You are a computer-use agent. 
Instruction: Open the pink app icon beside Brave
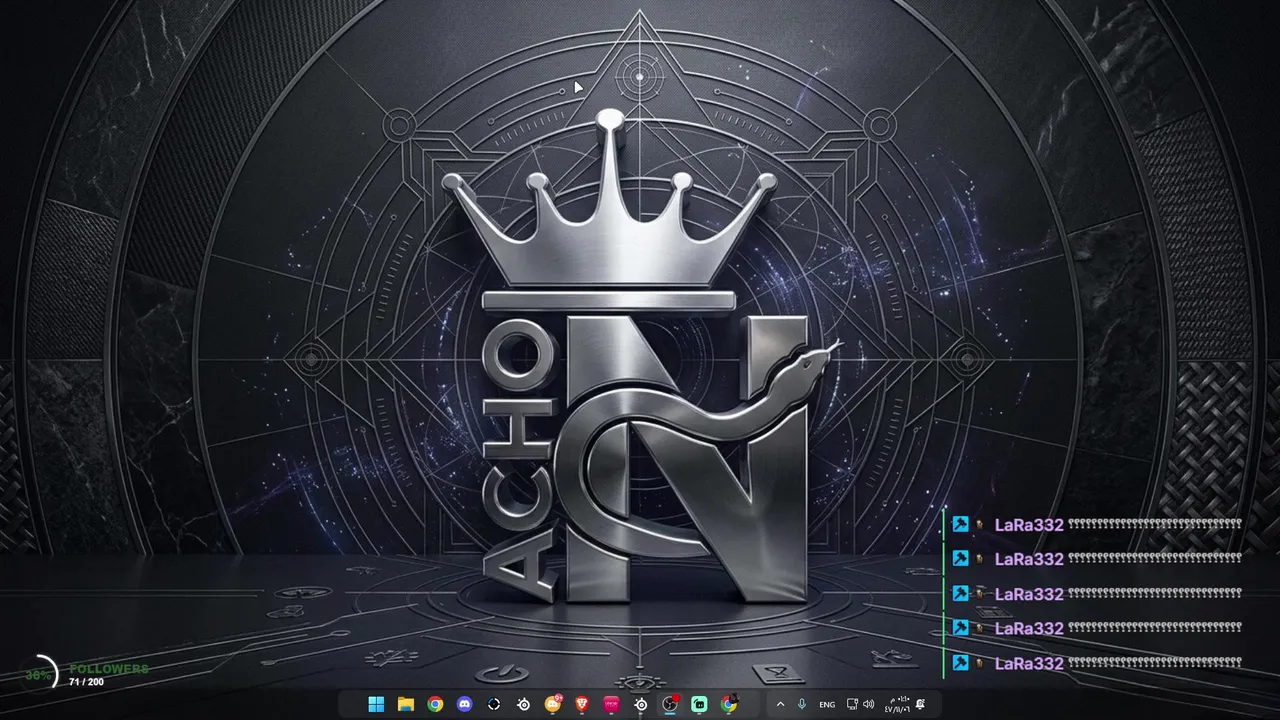click(x=611, y=704)
